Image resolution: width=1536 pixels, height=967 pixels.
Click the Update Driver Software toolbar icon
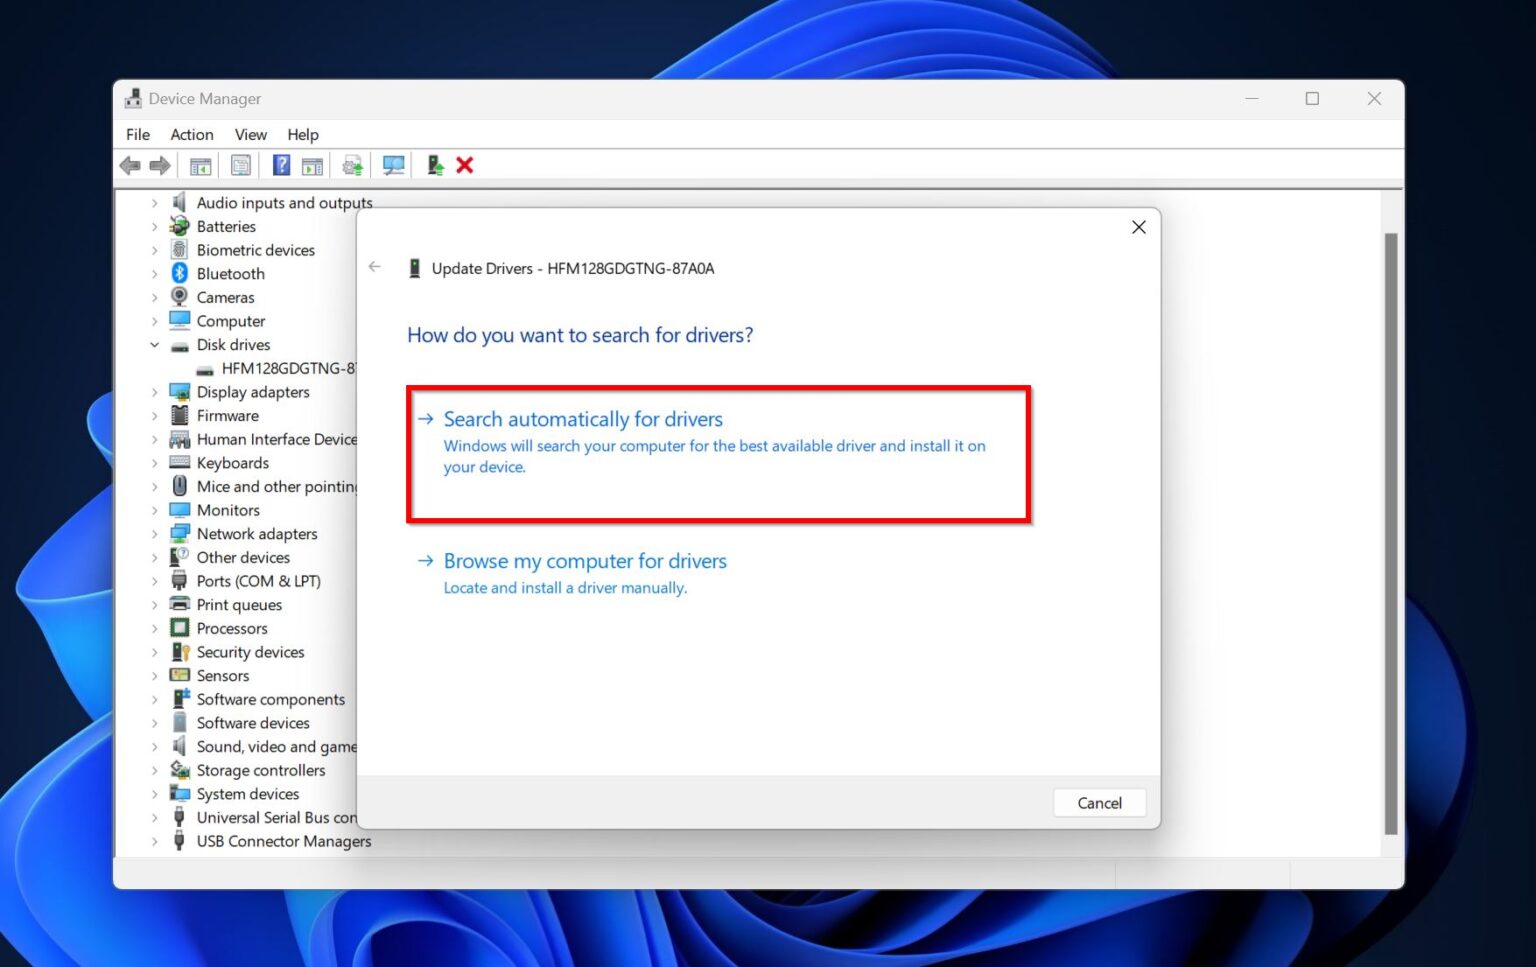coord(435,165)
